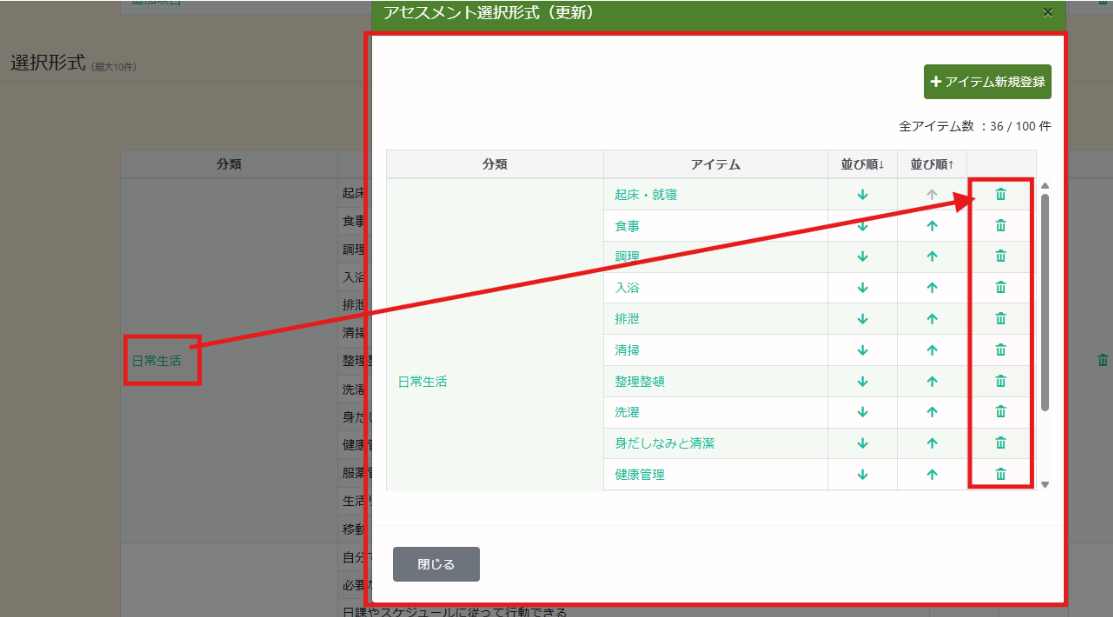The image size is (1113, 617).
Task: Delete the 健康管理 item via trash icon
Action: pos(1000,474)
